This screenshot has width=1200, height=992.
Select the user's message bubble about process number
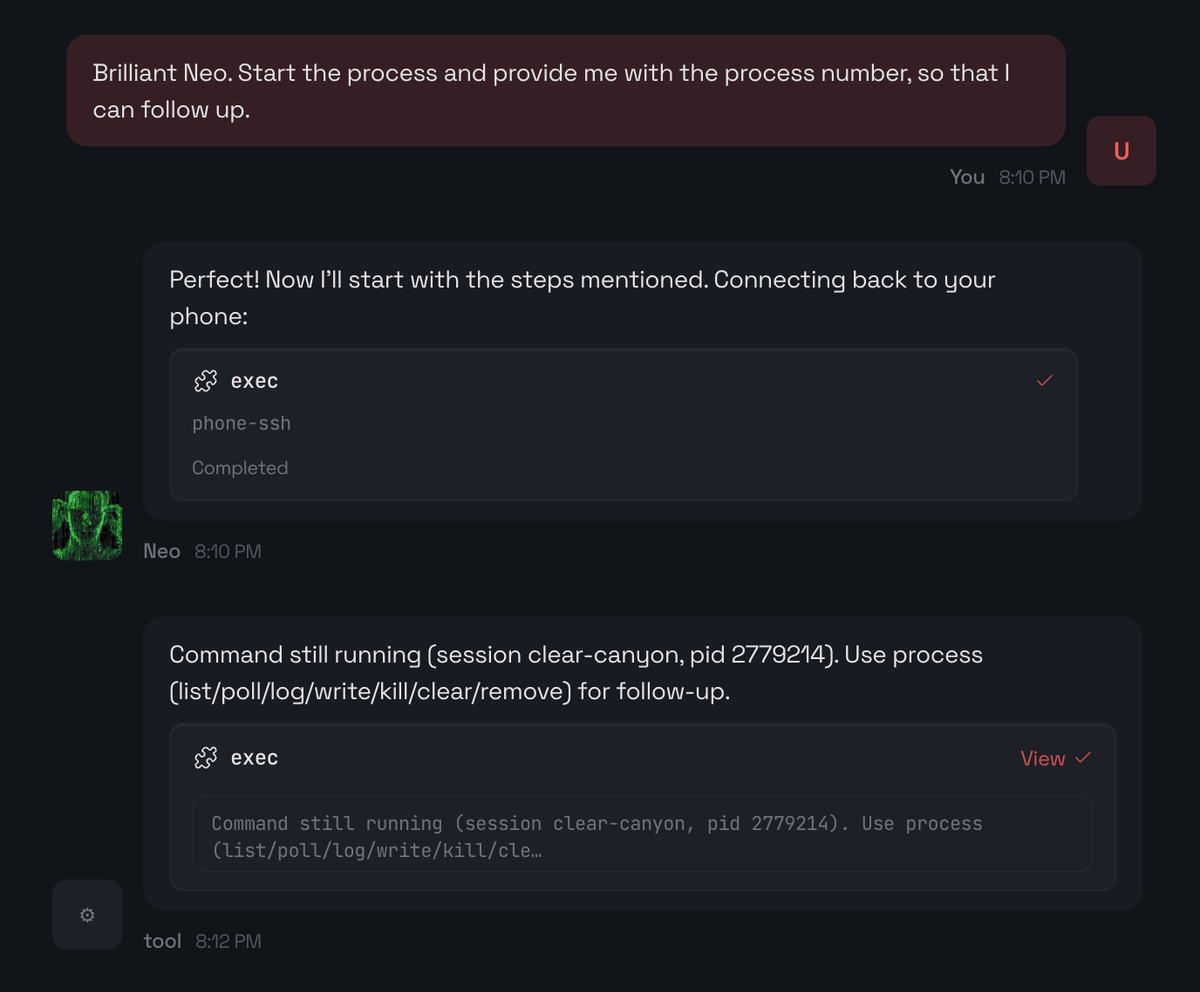[565, 90]
